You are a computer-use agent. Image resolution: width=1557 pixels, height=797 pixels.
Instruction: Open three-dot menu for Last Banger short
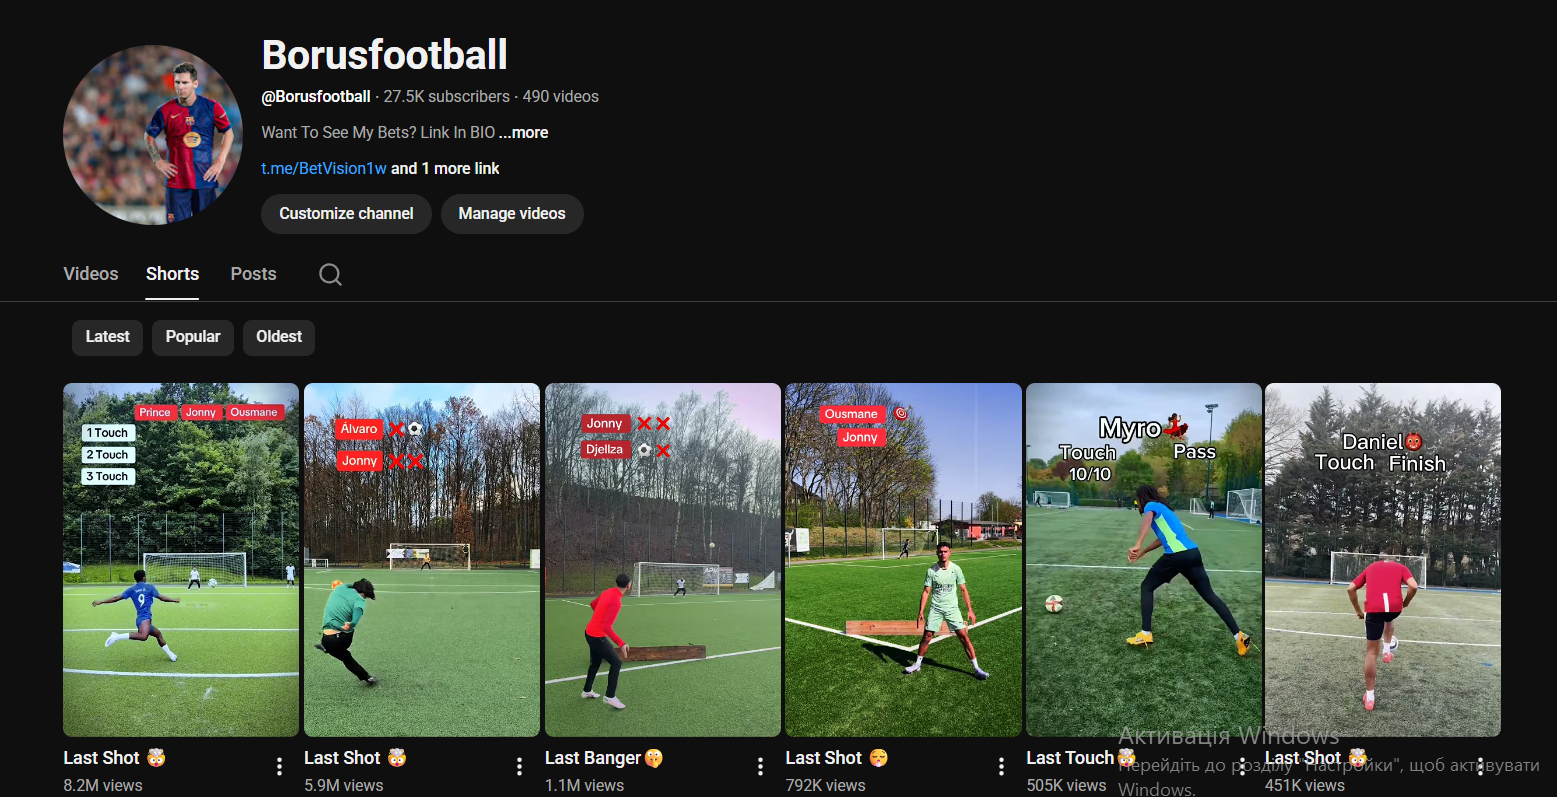click(760, 766)
